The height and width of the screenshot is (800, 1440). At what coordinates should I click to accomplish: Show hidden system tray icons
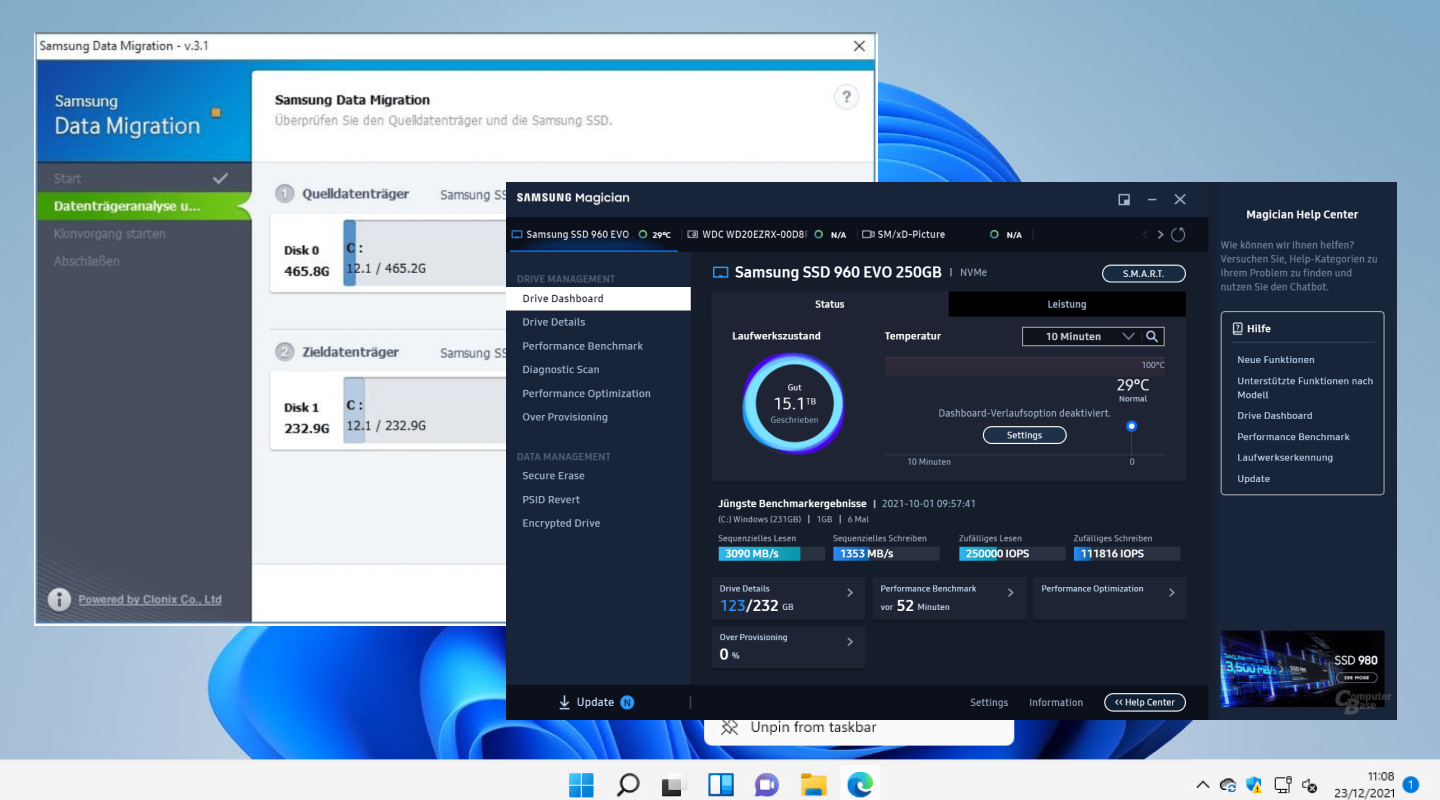[1203, 786]
